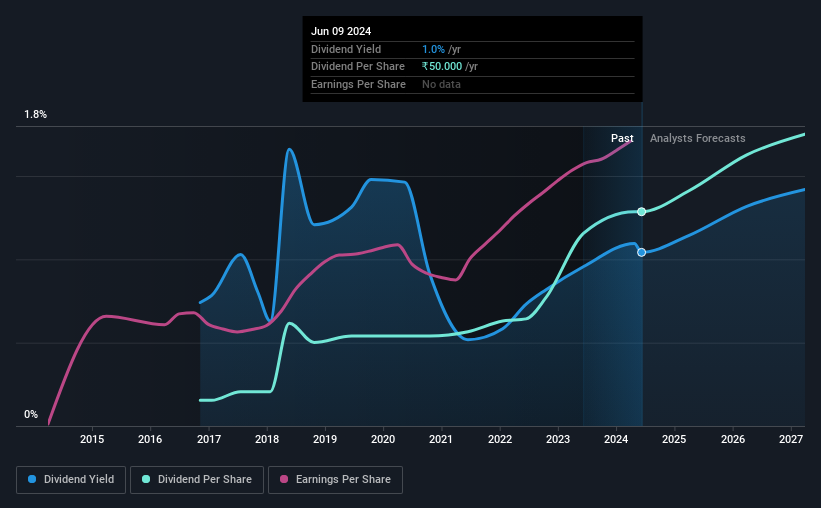
Task: Click the 2025 x-axis label
Action: pyautogui.click(x=674, y=439)
